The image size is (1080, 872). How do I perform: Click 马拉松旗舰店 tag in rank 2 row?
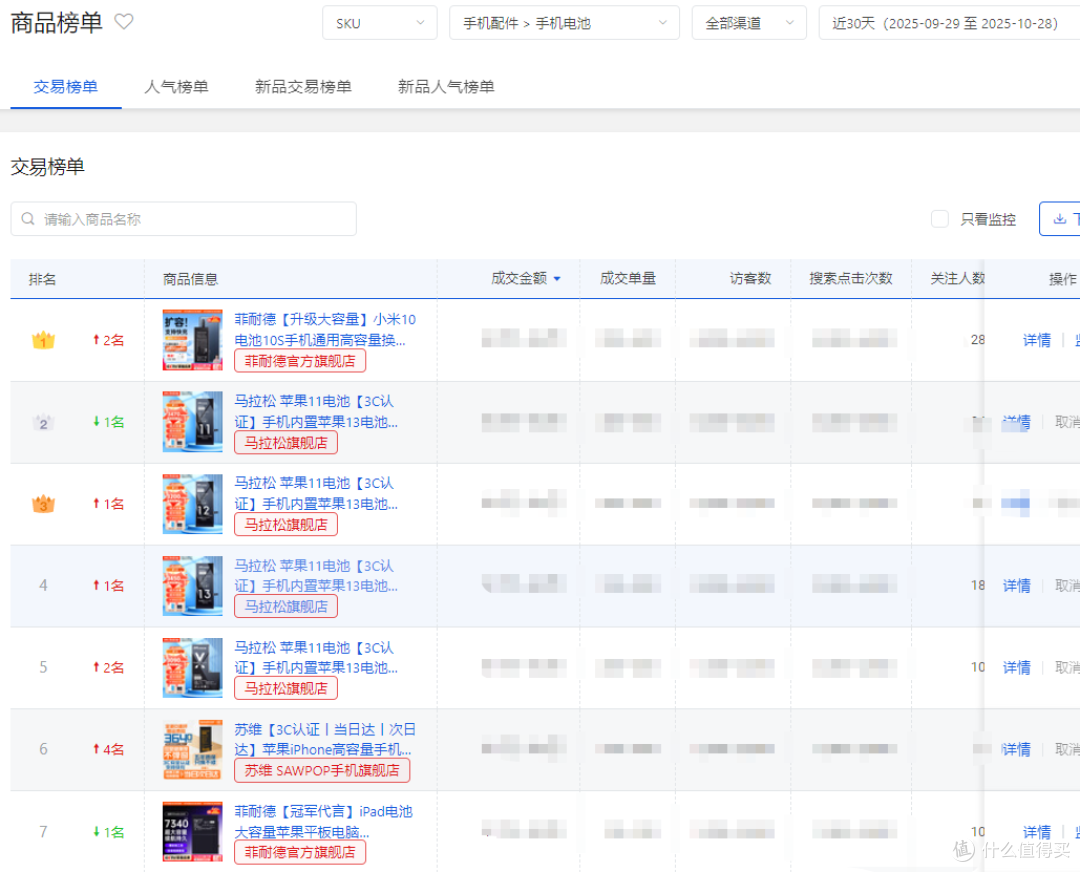(x=286, y=443)
